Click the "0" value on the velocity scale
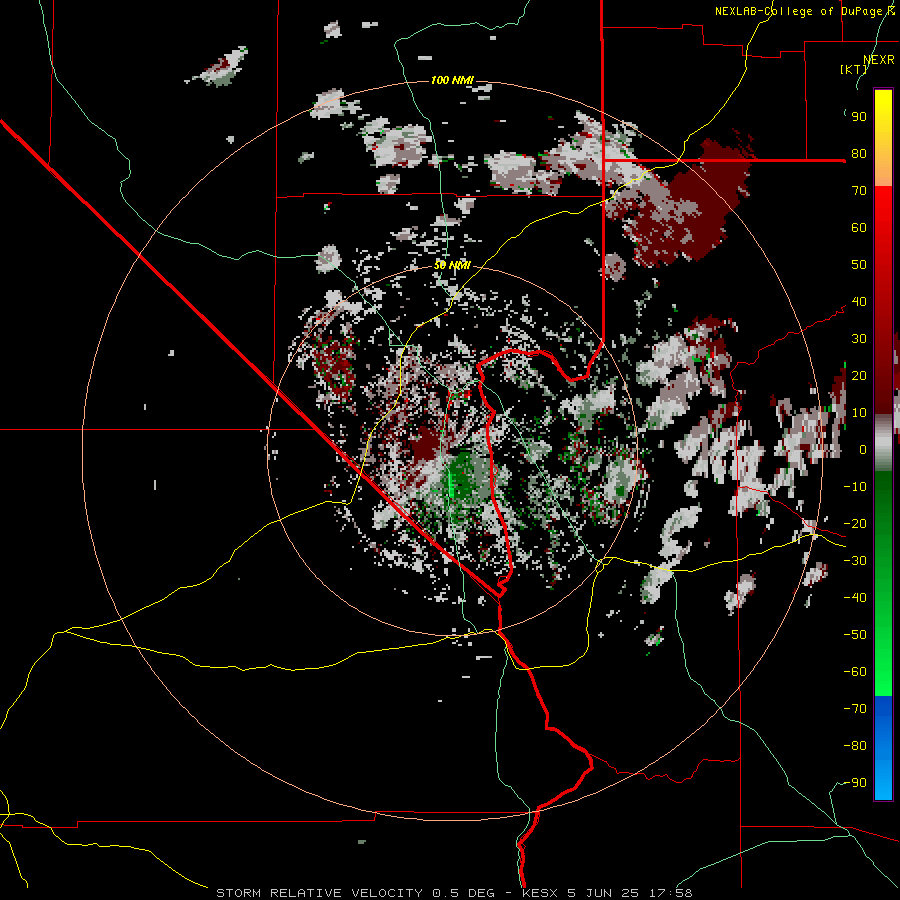The height and width of the screenshot is (900, 900). pos(863,449)
